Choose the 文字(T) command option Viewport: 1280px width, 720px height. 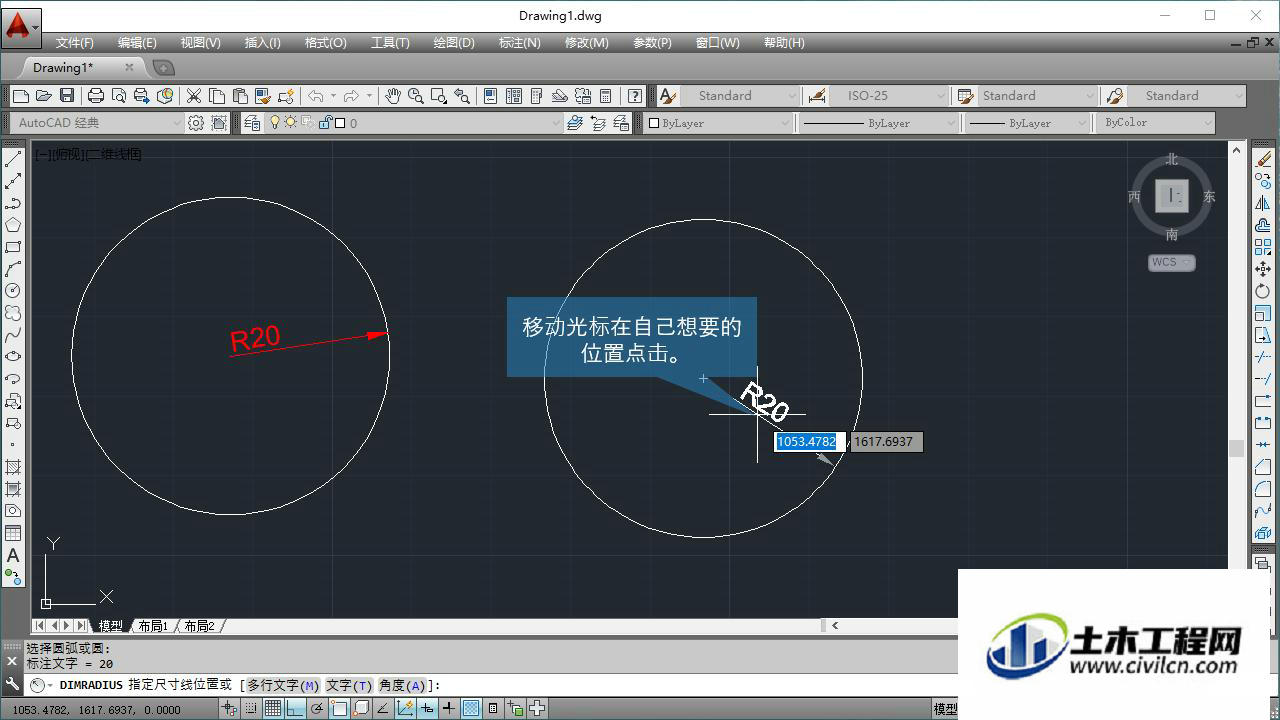pyautogui.click(x=349, y=685)
